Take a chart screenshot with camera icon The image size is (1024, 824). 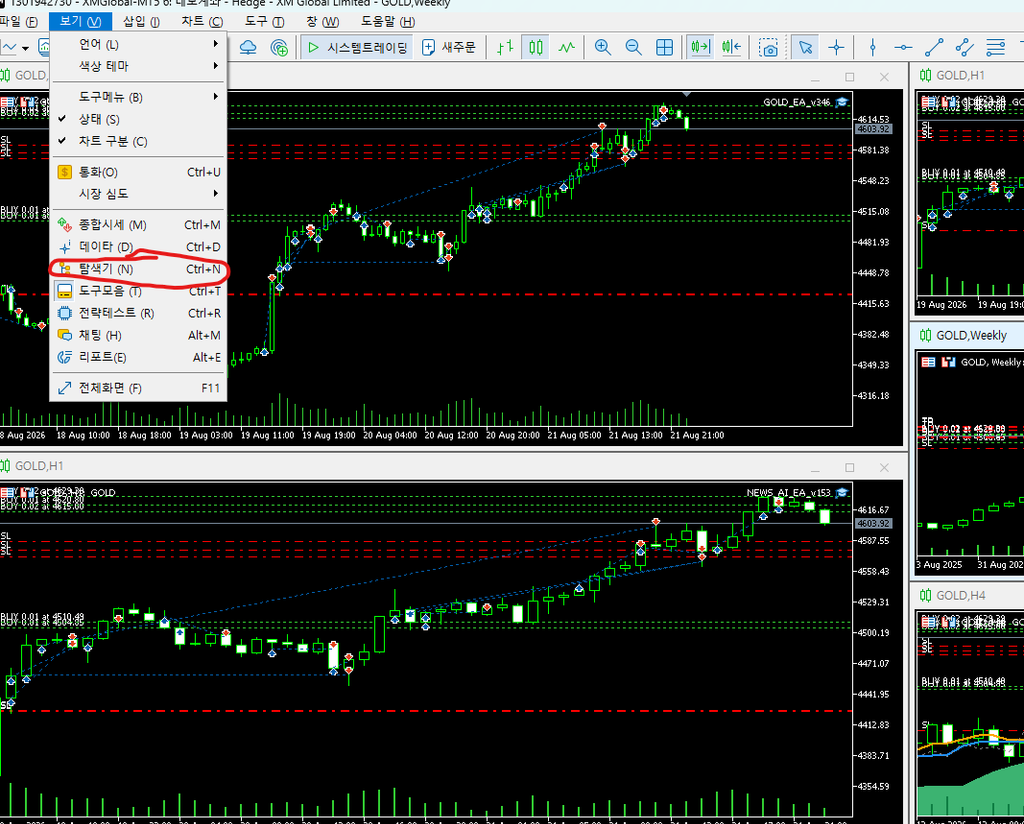tap(768, 47)
